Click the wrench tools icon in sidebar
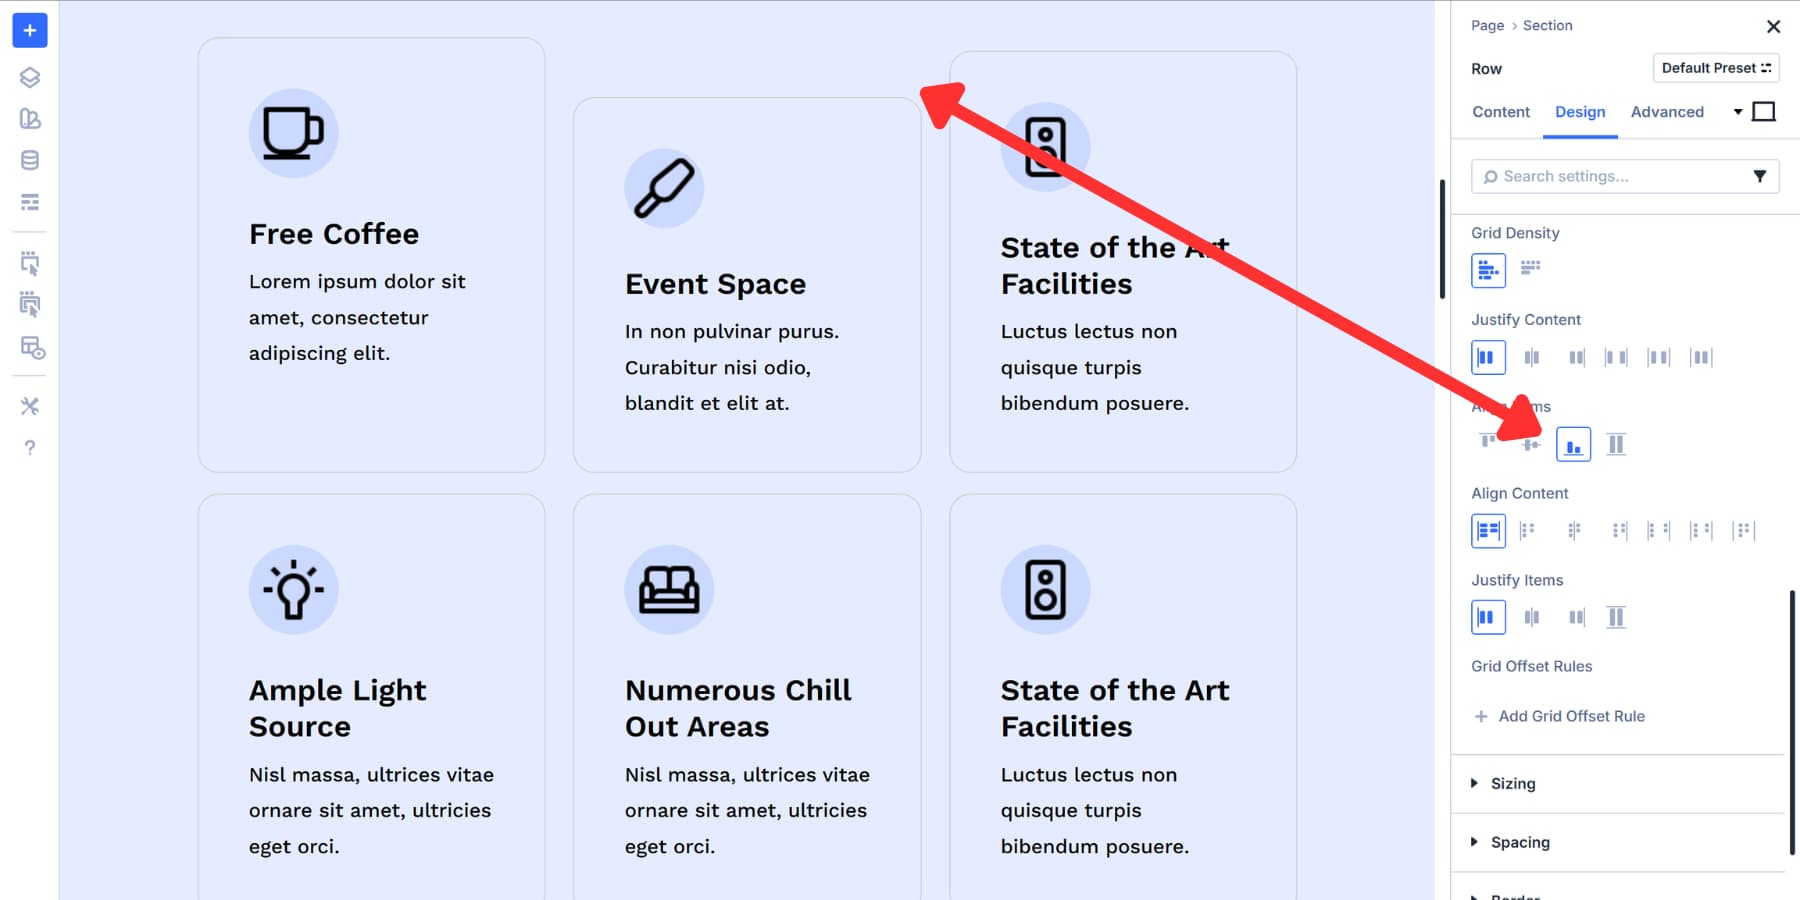The image size is (1800, 900). 29,406
